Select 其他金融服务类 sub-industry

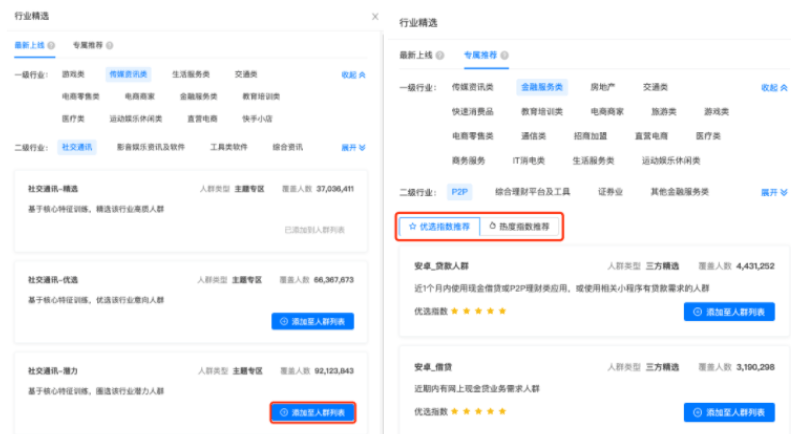(680, 192)
